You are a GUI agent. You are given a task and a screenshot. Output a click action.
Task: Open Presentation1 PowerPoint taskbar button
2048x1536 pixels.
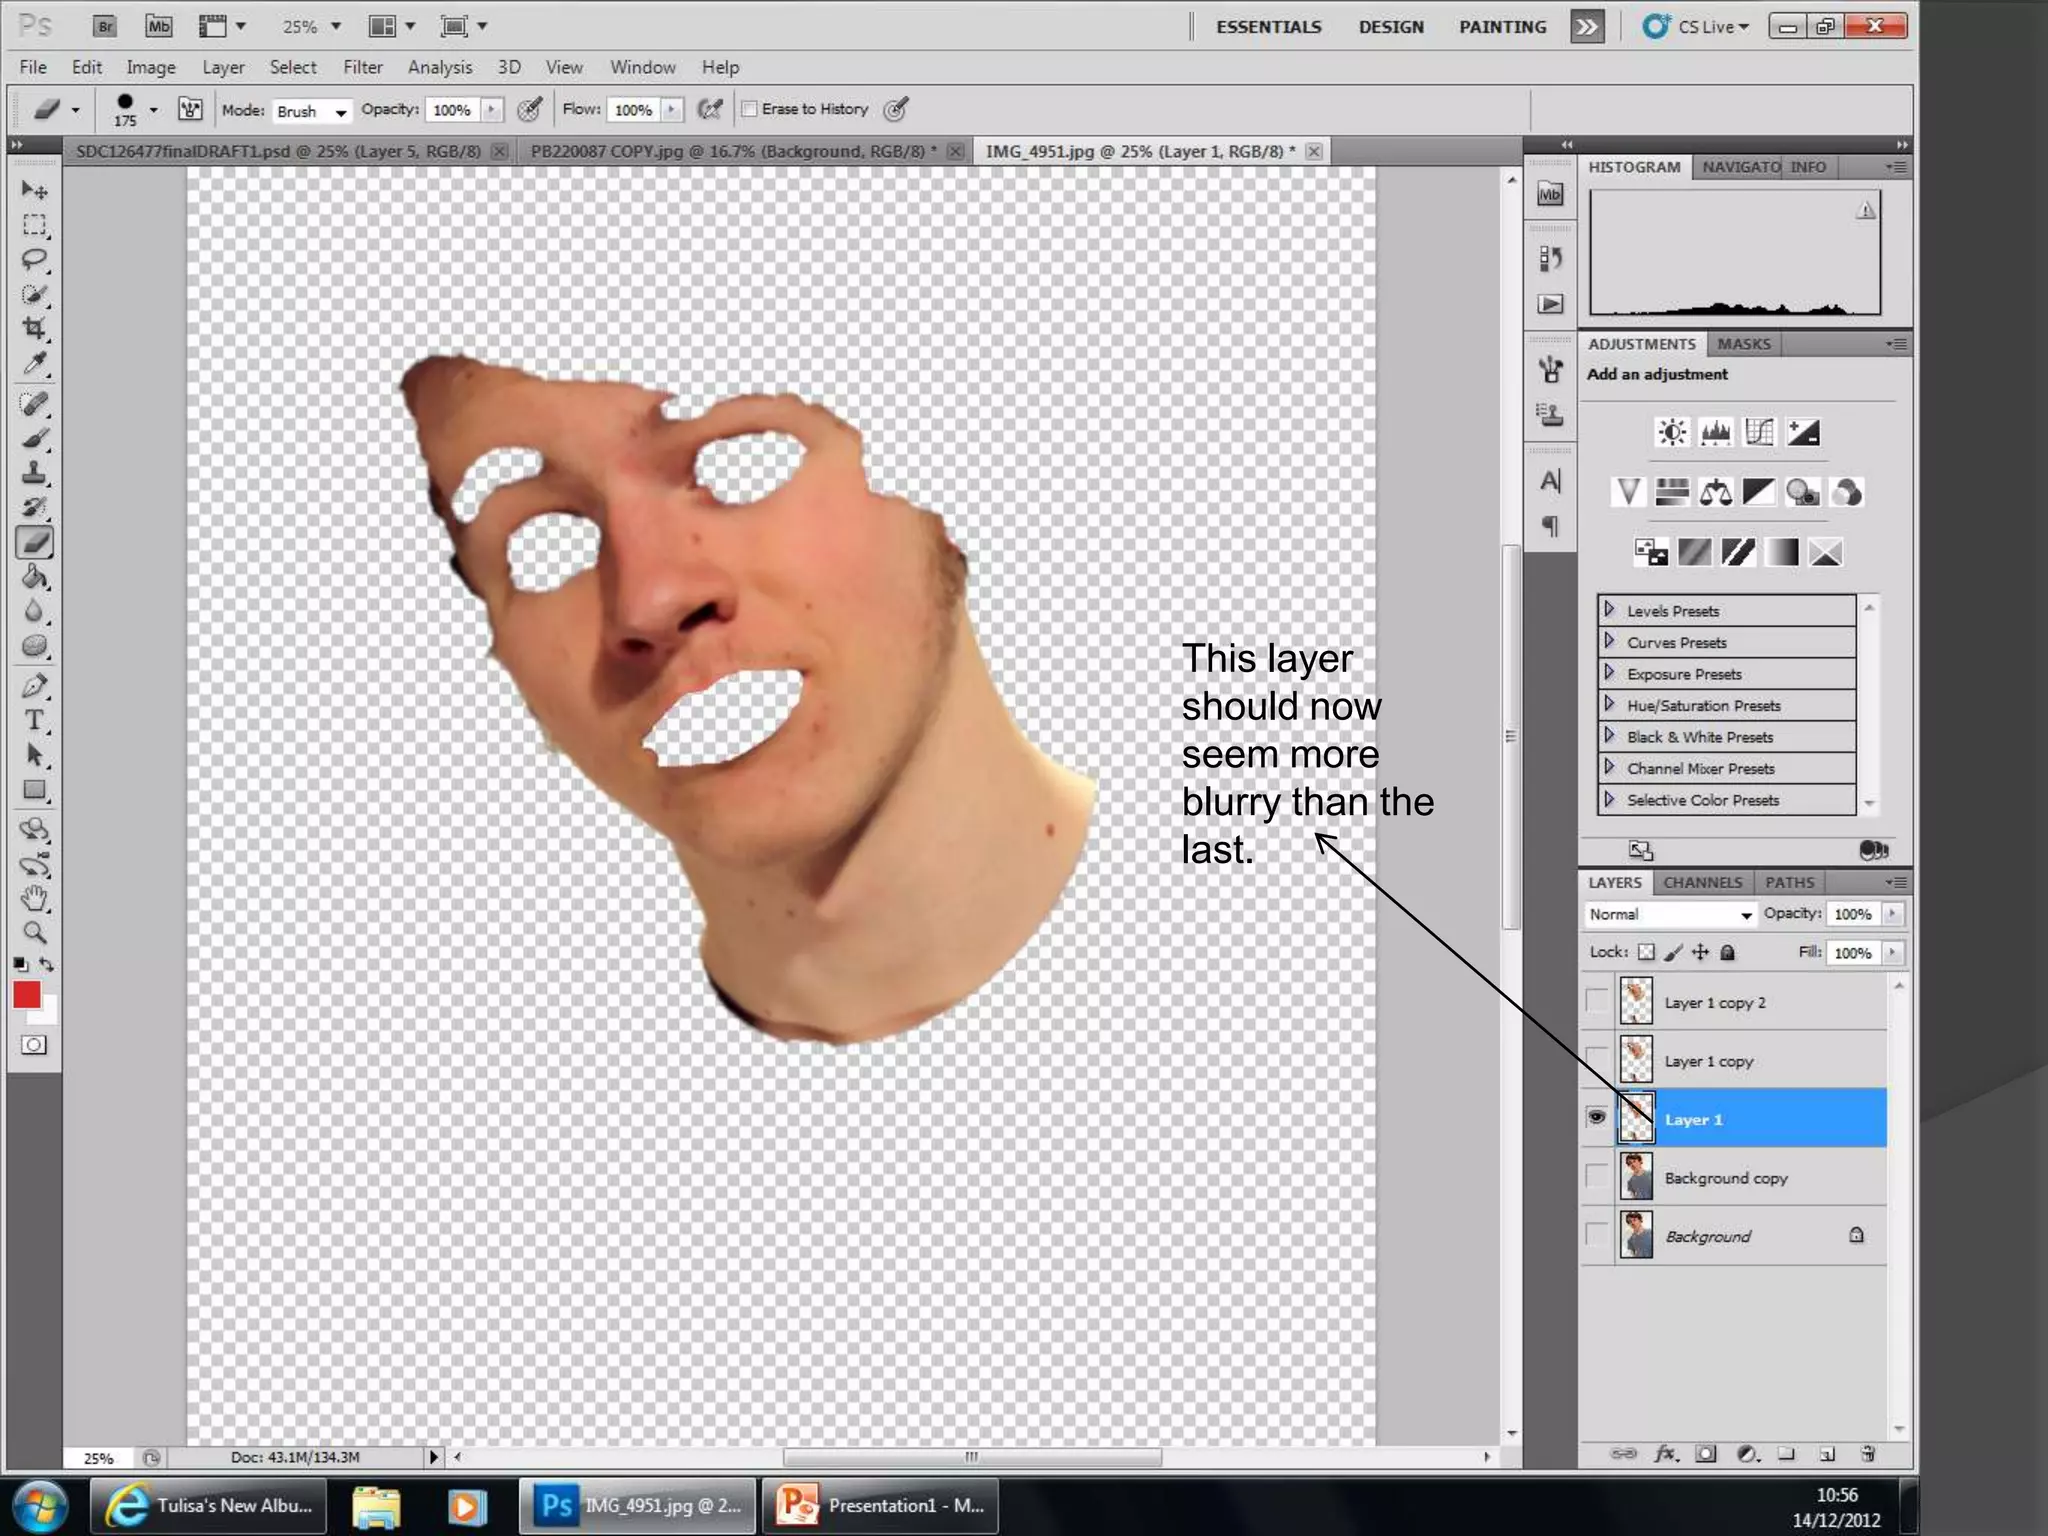pyautogui.click(x=881, y=1505)
